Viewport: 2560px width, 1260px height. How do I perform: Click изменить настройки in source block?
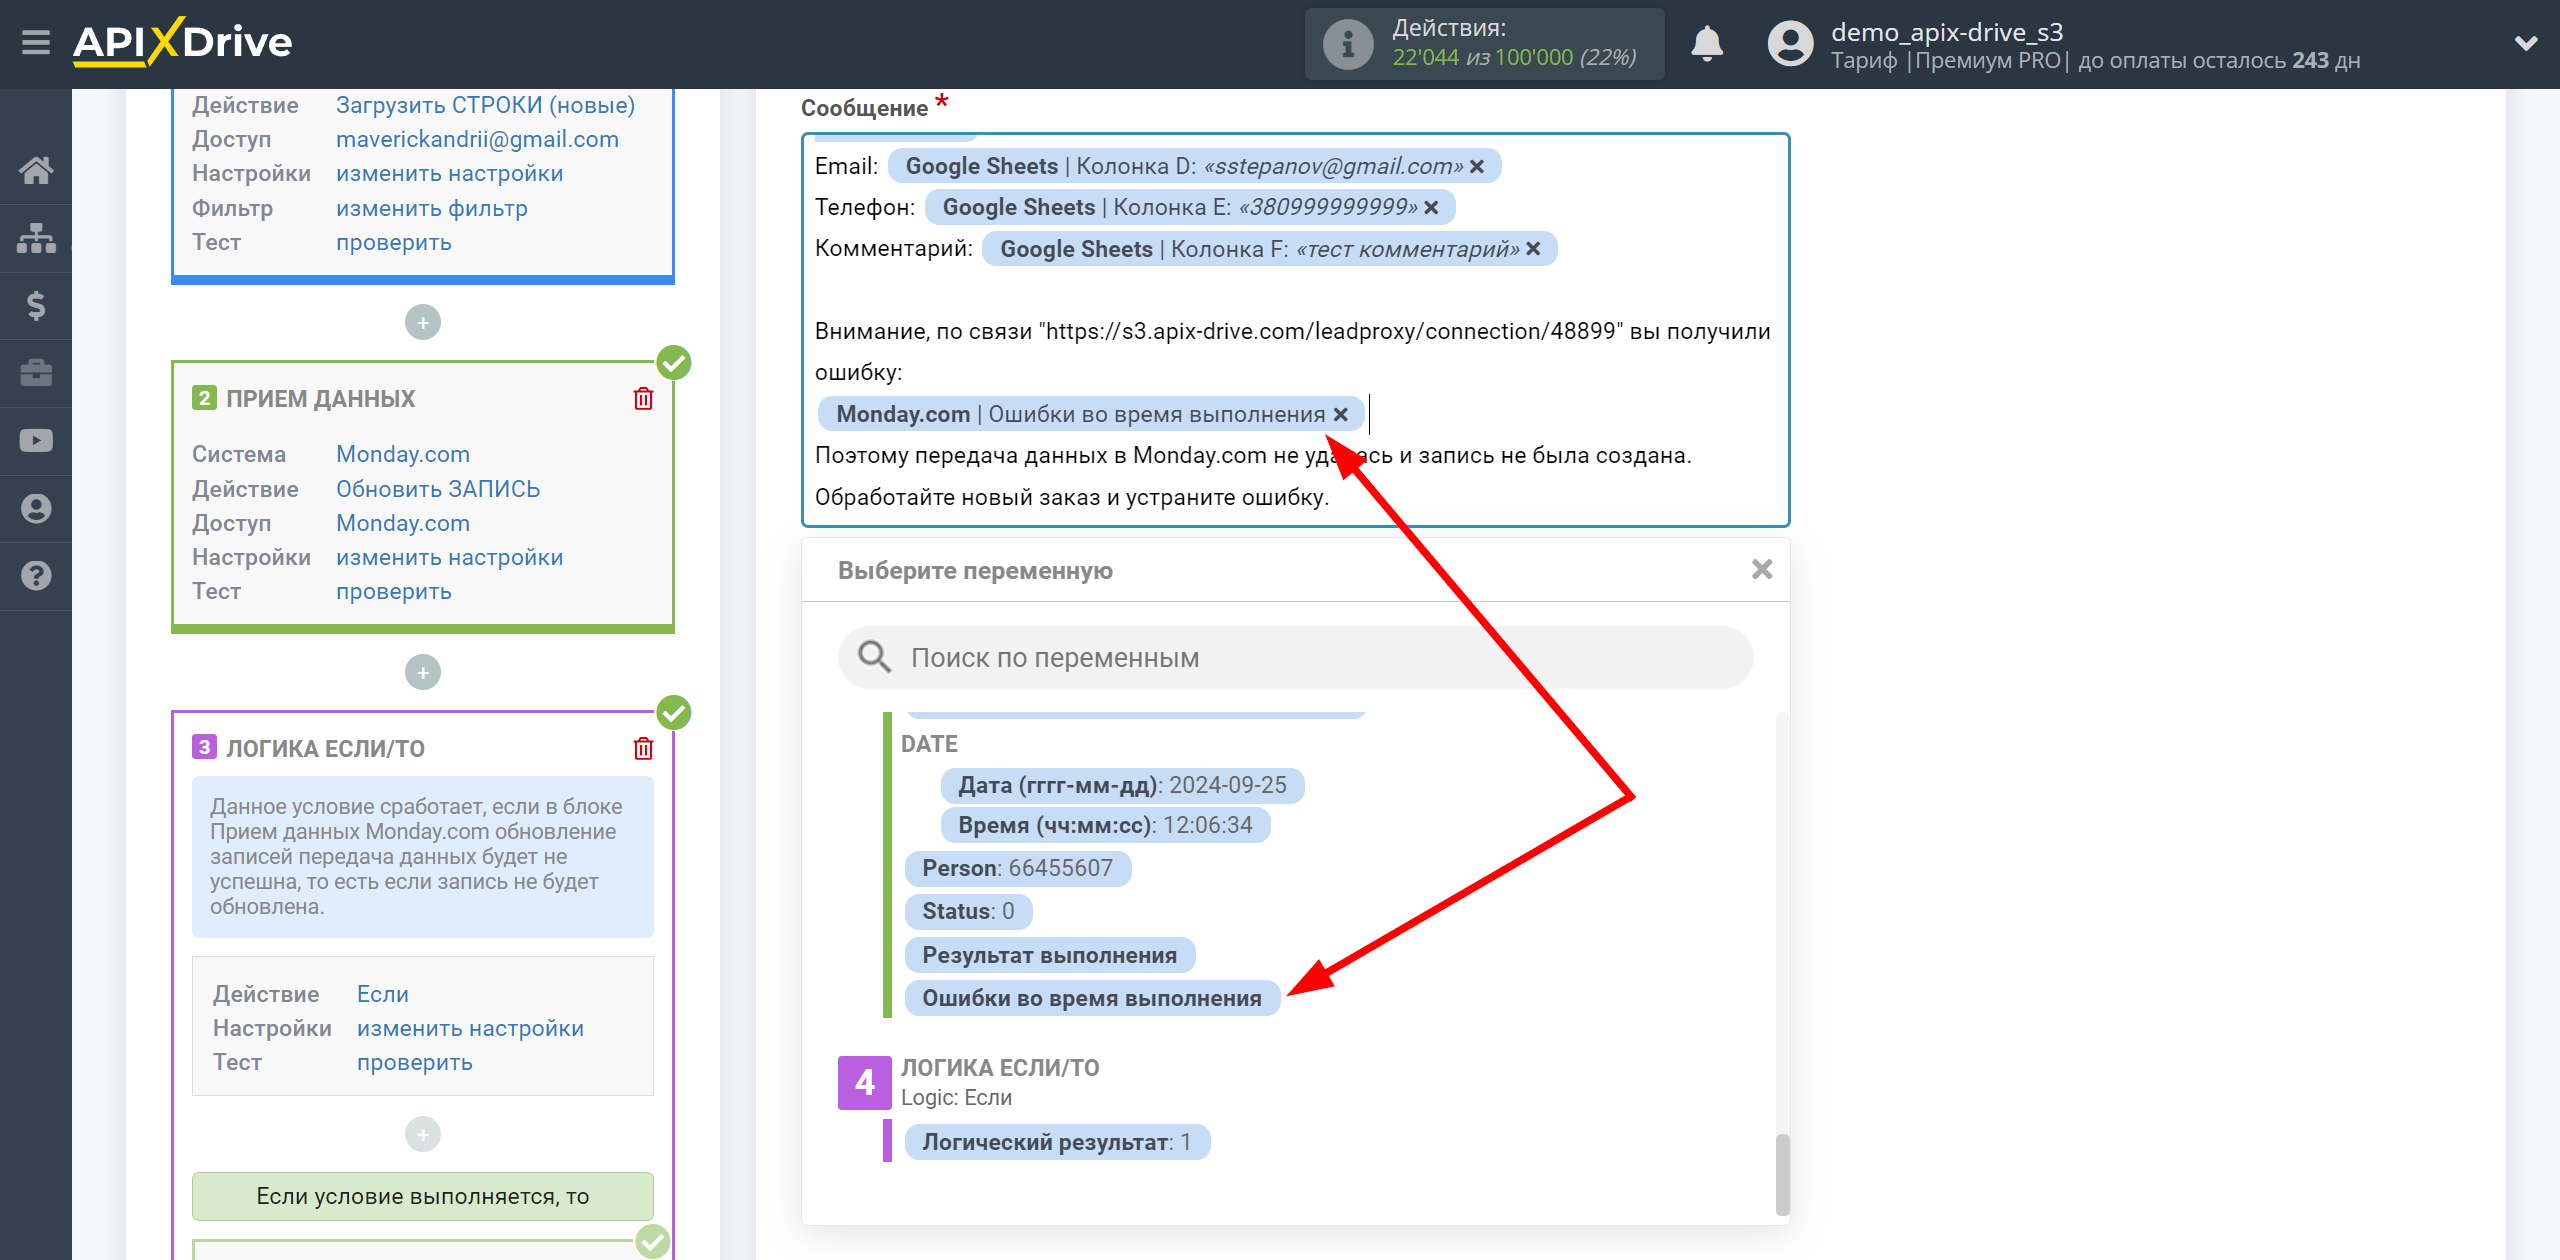(x=449, y=173)
